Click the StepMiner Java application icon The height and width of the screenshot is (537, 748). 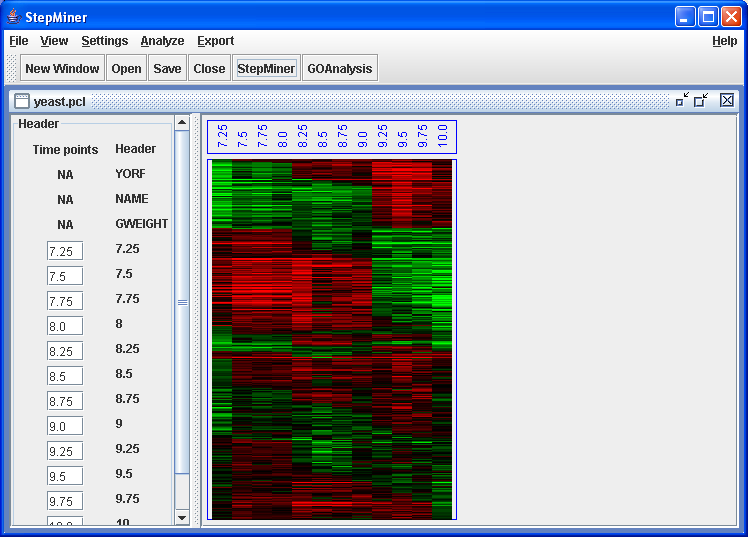pyautogui.click(x=14, y=17)
